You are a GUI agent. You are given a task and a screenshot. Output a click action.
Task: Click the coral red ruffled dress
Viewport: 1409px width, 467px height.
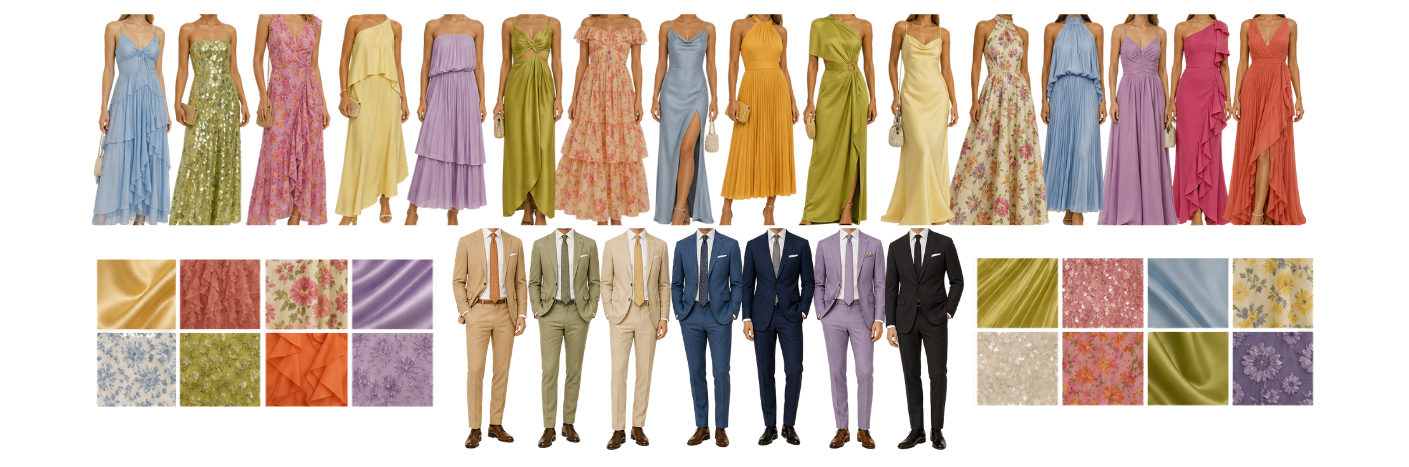tap(1265, 119)
